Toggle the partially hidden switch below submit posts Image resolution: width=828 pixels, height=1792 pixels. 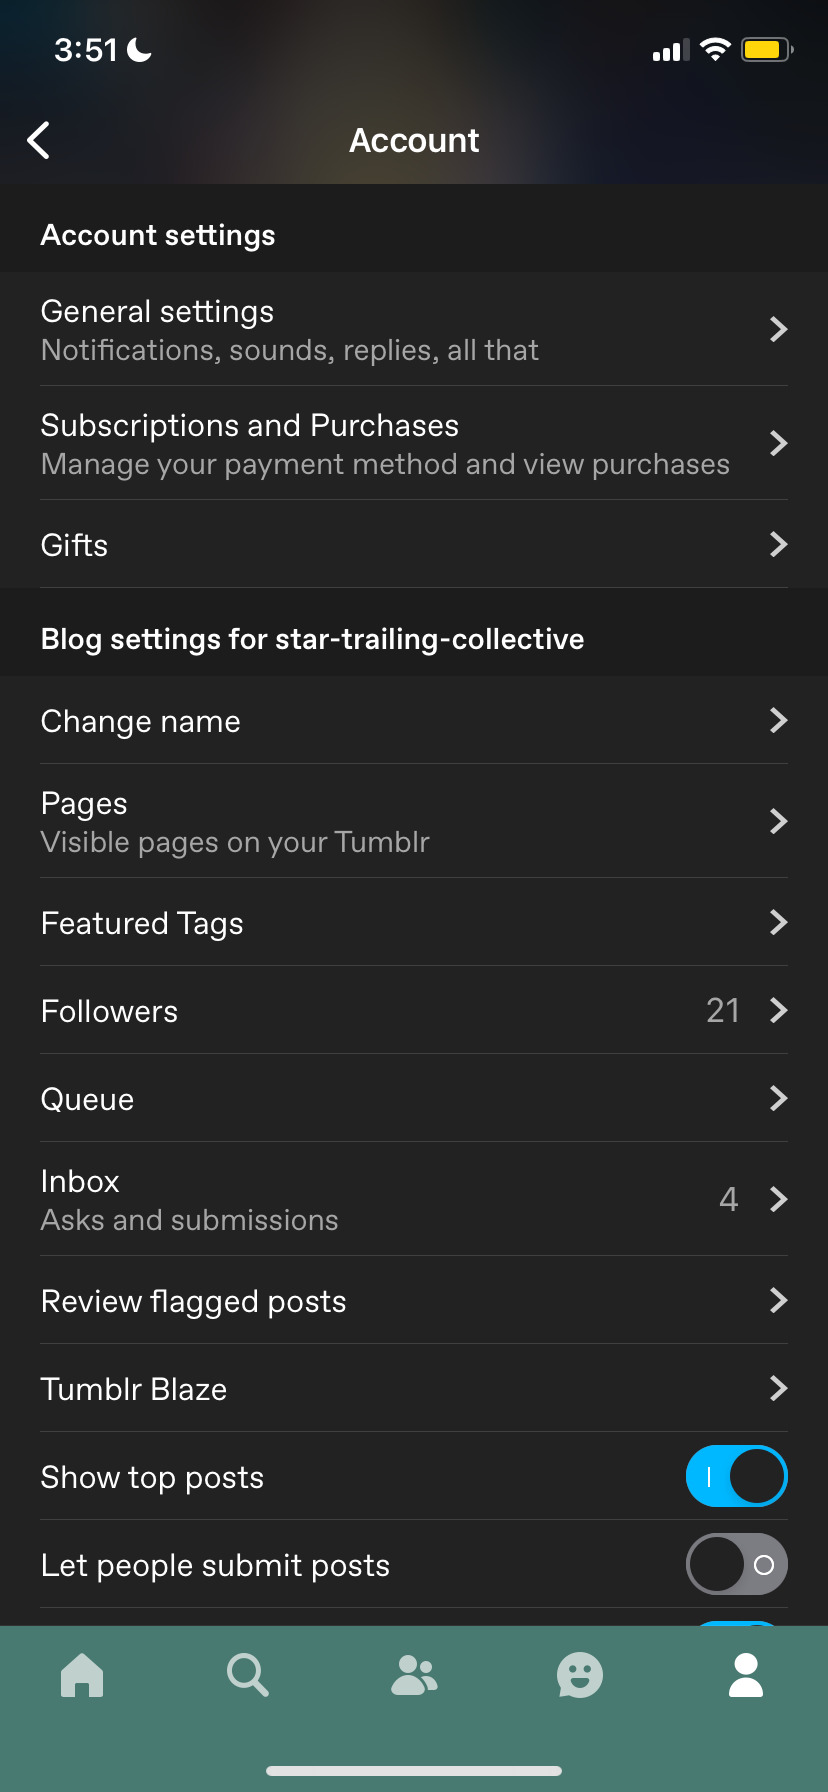click(x=737, y=1623)
